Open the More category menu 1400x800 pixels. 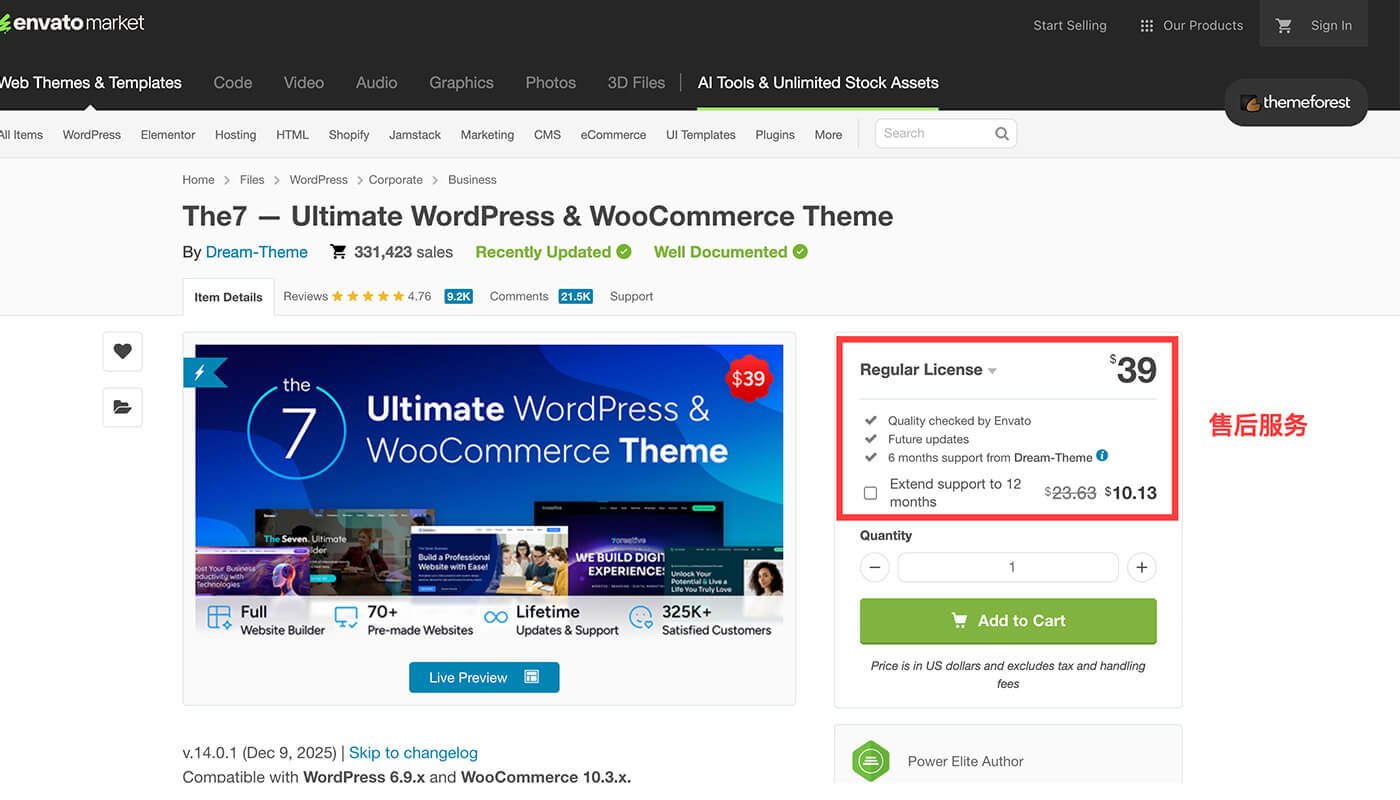[827, 135]
